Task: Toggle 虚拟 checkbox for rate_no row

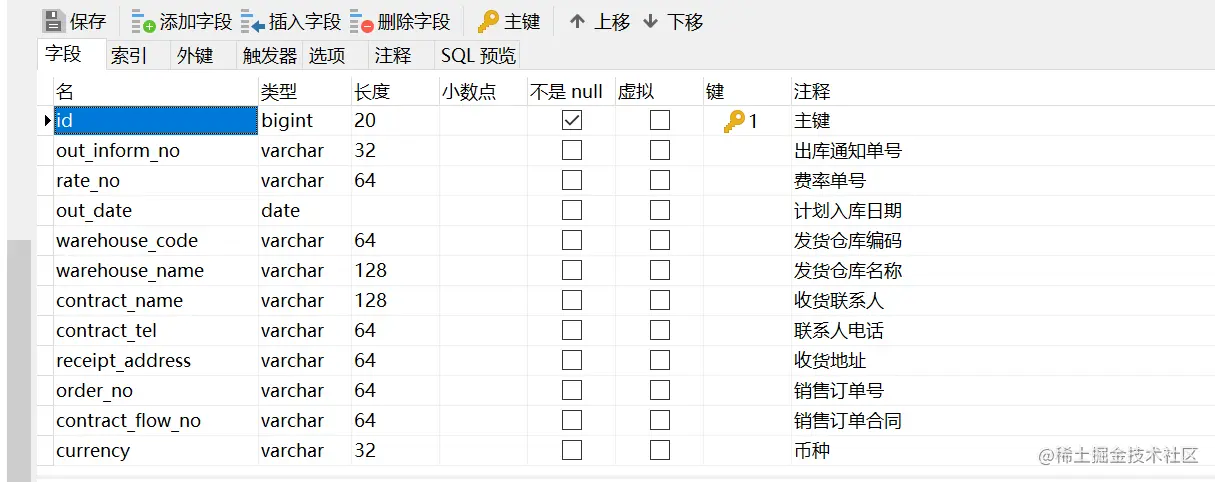Action: coord(660,181)
